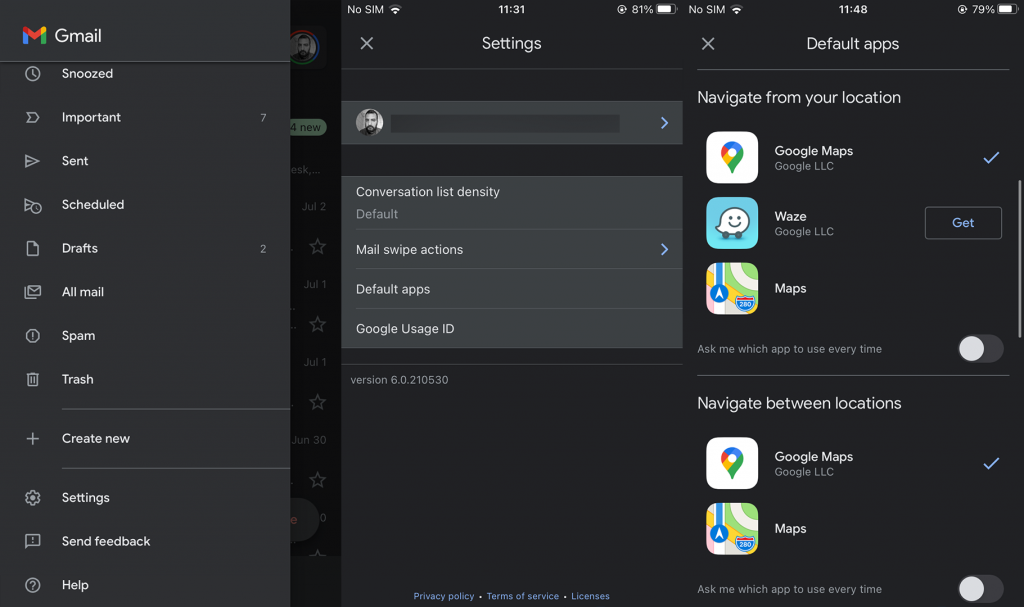Tap the Waze app icon
The height and width of the screenshot is (607, 1024).
point(732,223)
